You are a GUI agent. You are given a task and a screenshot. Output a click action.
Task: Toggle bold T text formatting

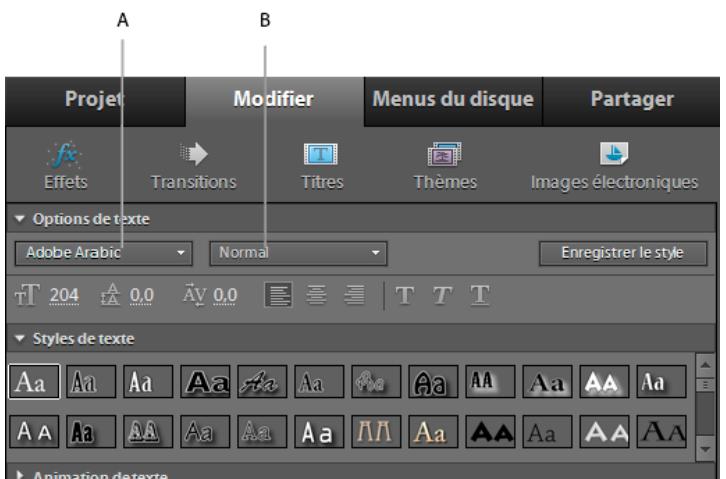coord(405,295)
